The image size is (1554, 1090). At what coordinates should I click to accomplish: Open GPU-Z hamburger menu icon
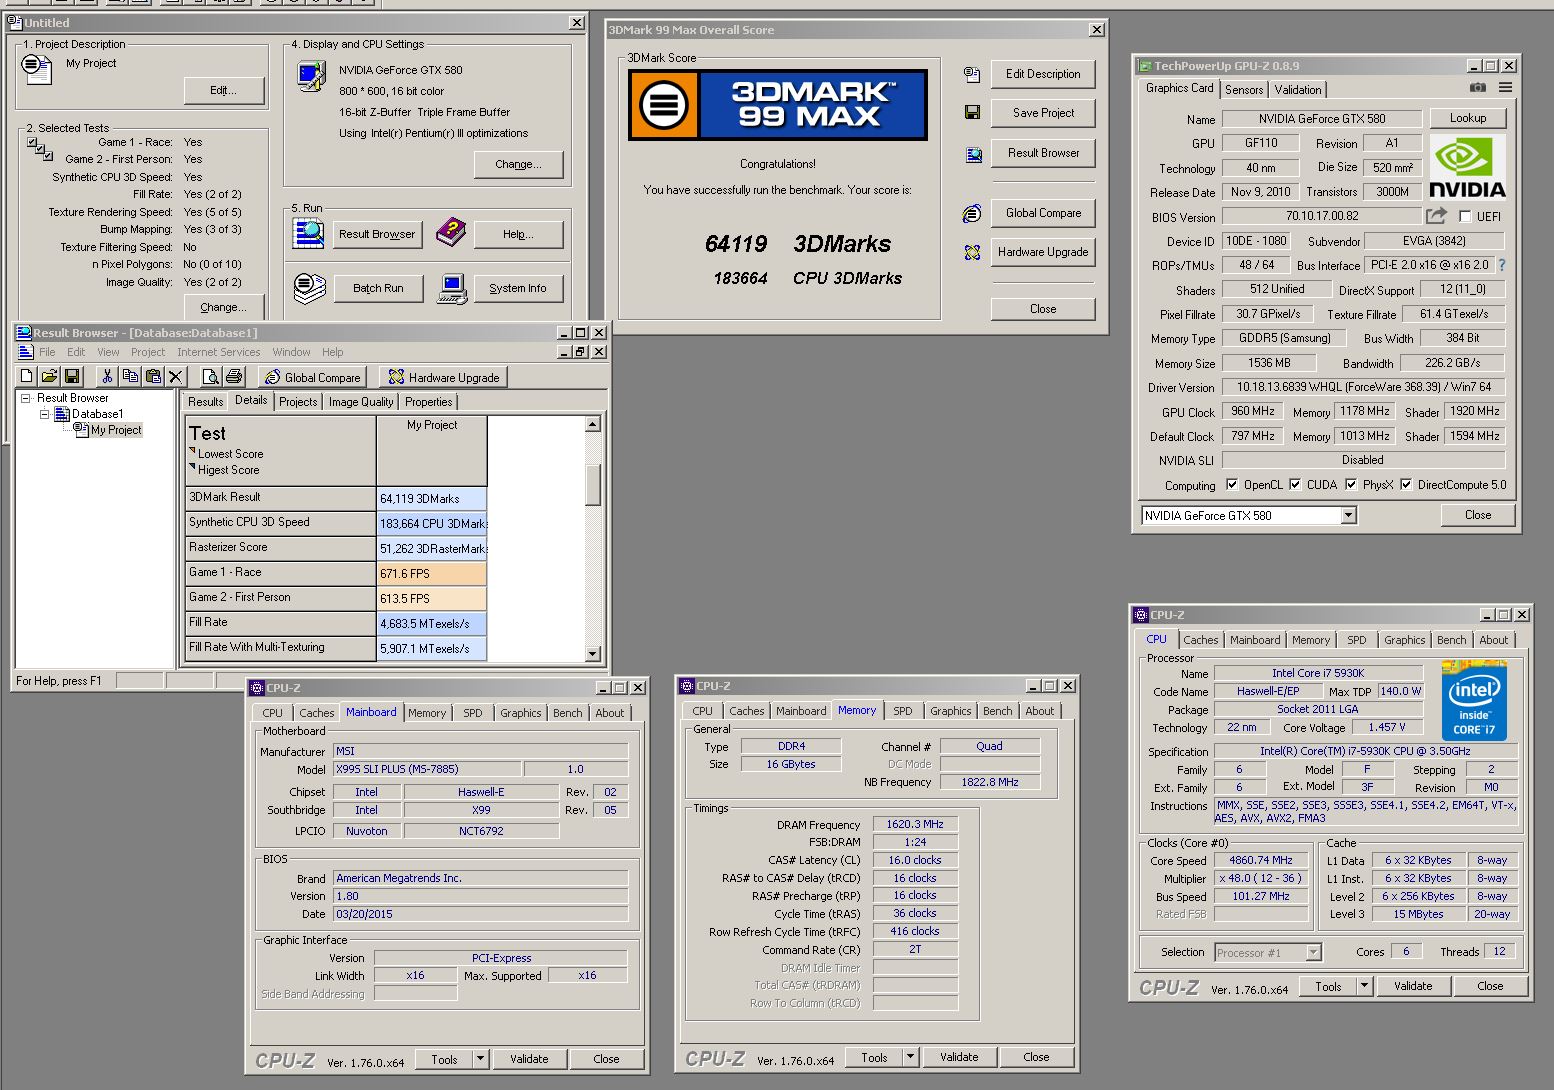click(1505, 88)
